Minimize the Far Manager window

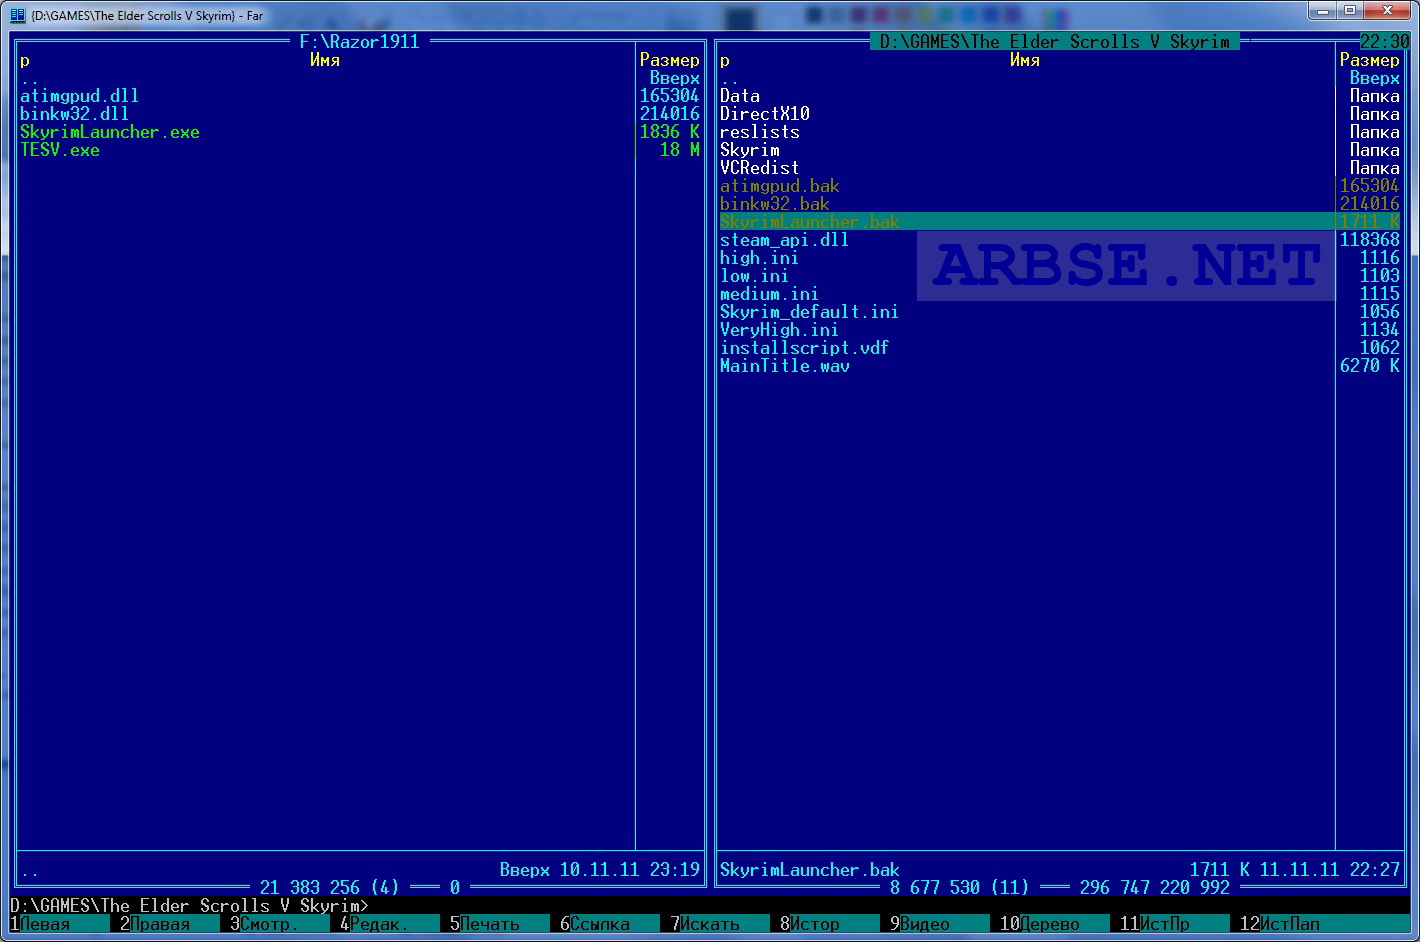pyautogui.click(x=1323, y=10)
